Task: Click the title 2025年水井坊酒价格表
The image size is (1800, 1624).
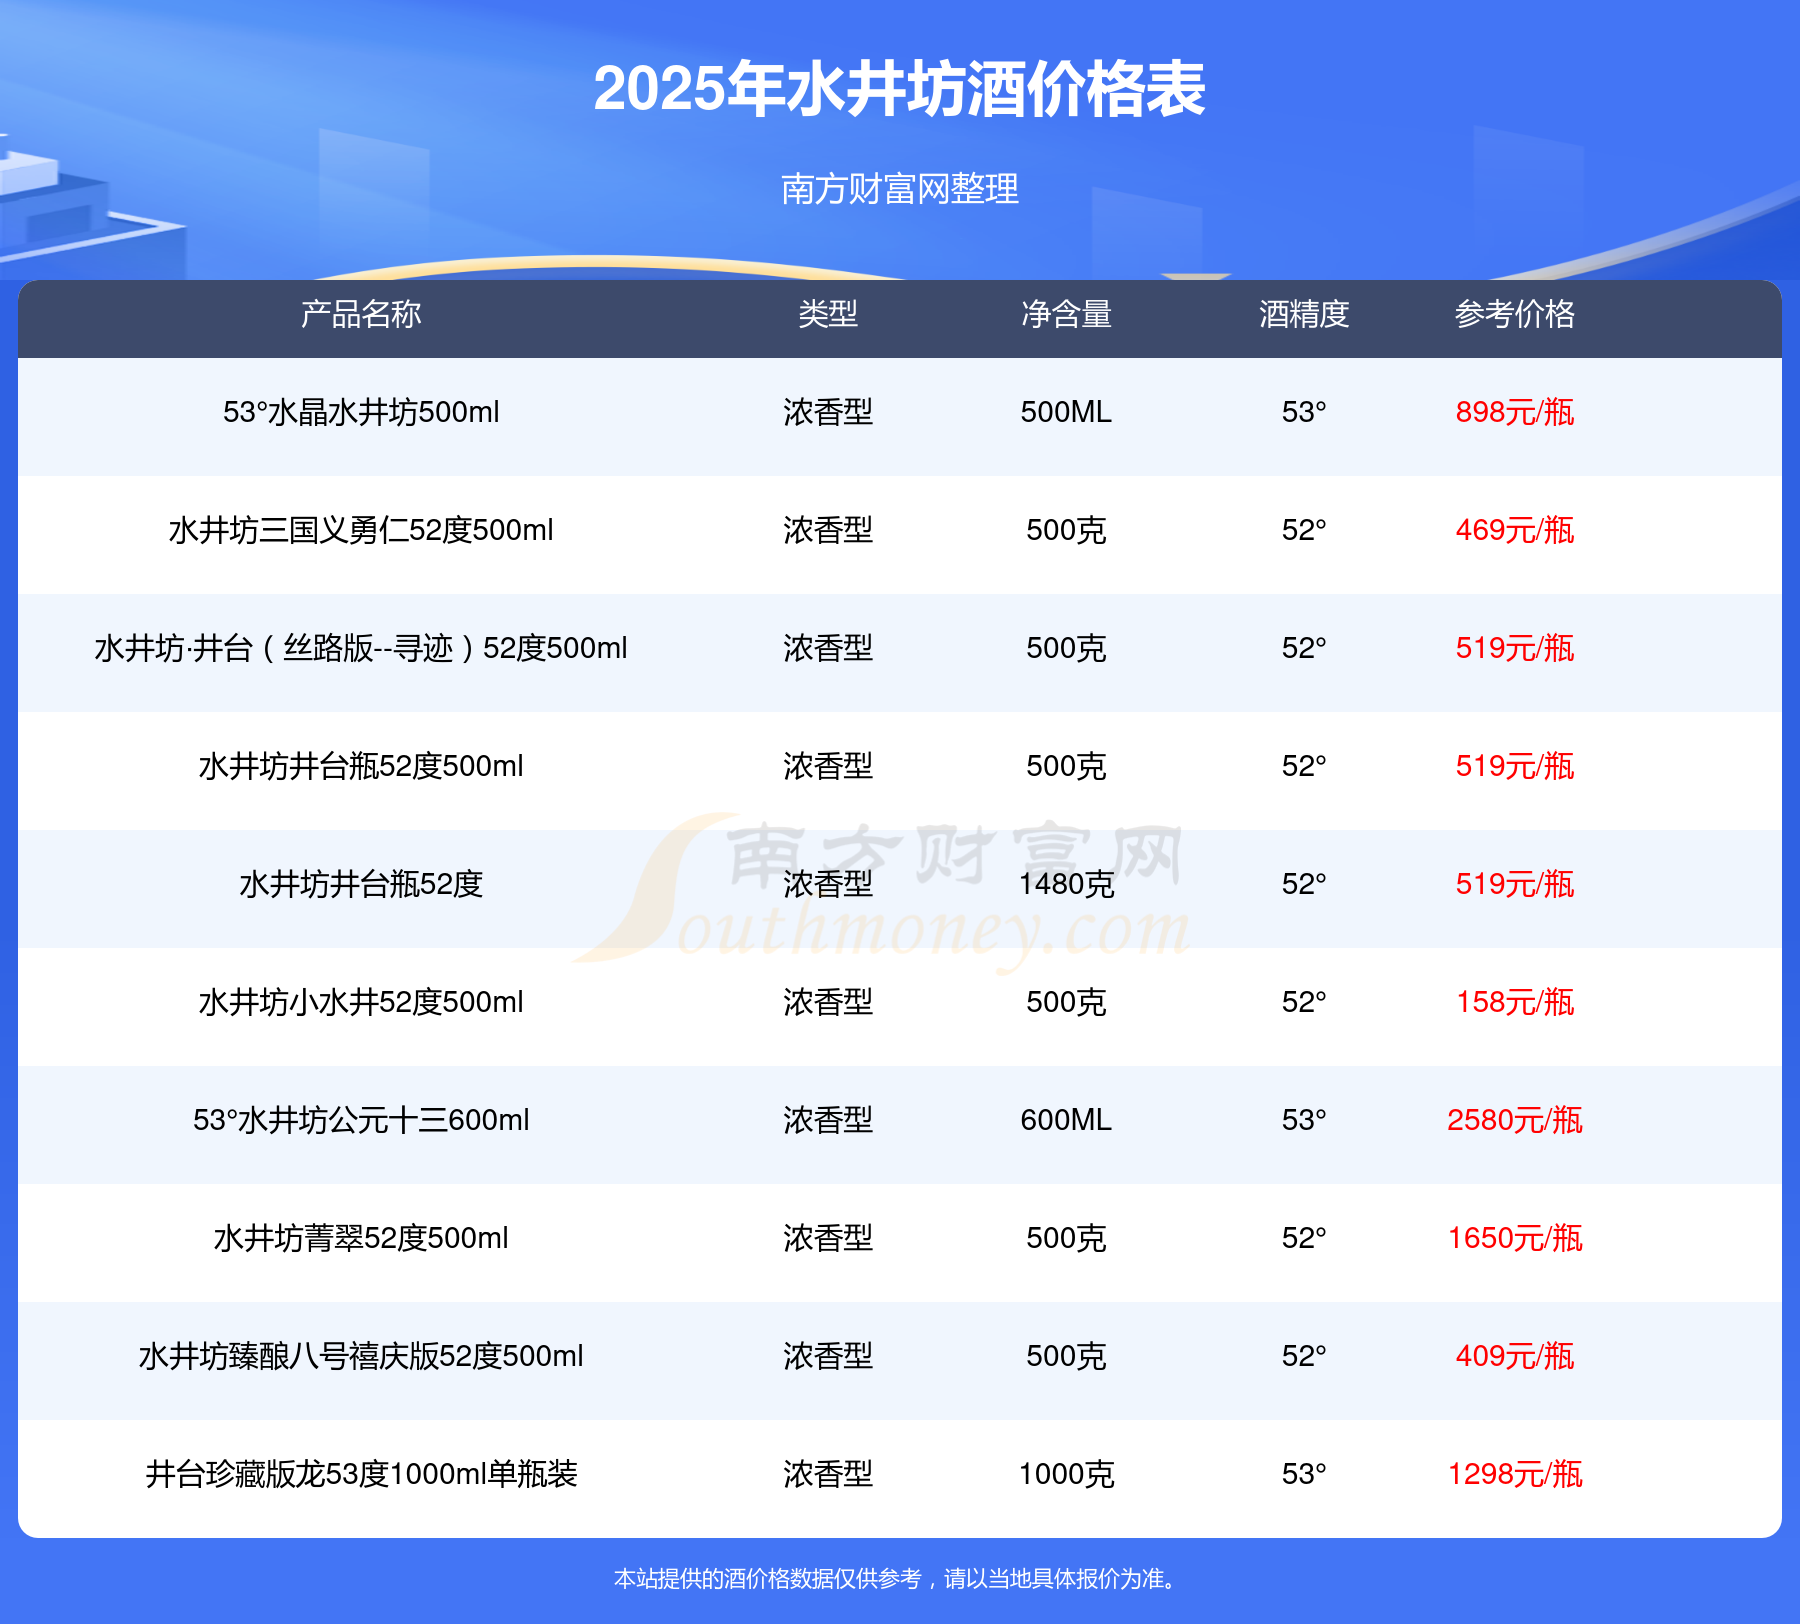Action: 900,90
